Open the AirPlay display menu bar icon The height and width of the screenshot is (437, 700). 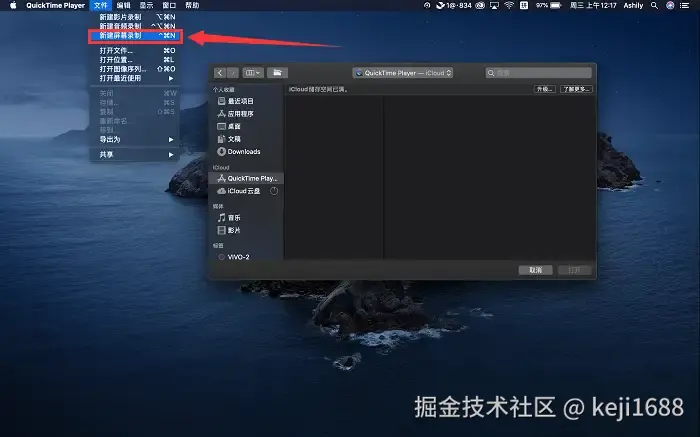tap(495, 5)
